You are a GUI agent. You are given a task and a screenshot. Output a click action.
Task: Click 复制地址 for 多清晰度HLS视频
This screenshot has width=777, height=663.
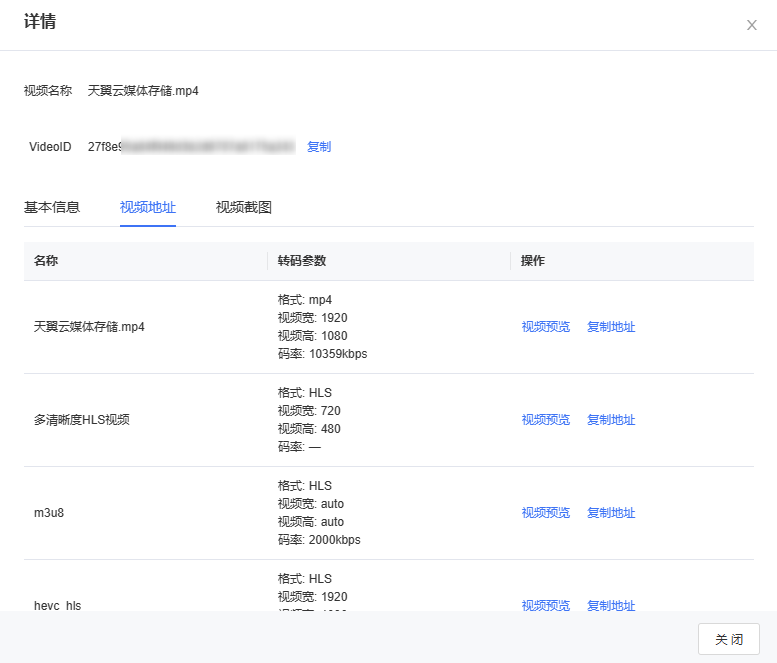(611, 420)
